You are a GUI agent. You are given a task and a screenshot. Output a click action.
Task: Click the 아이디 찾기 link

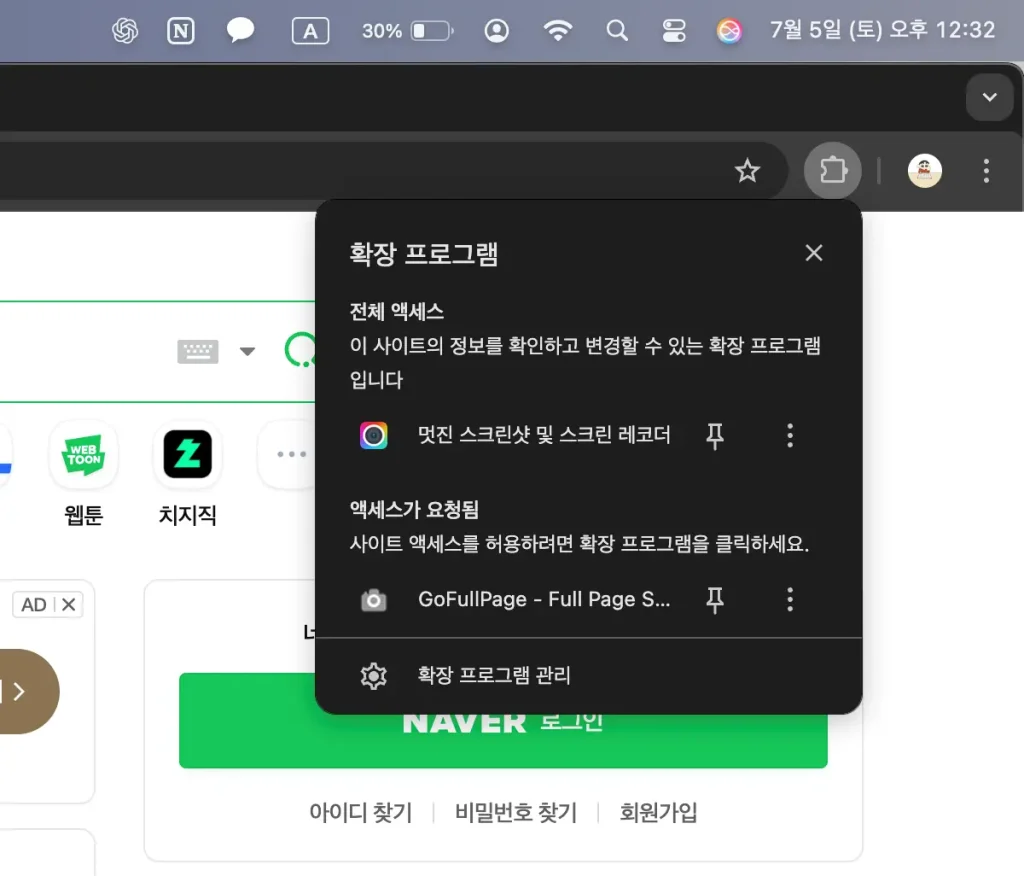[x=360, y=813]
